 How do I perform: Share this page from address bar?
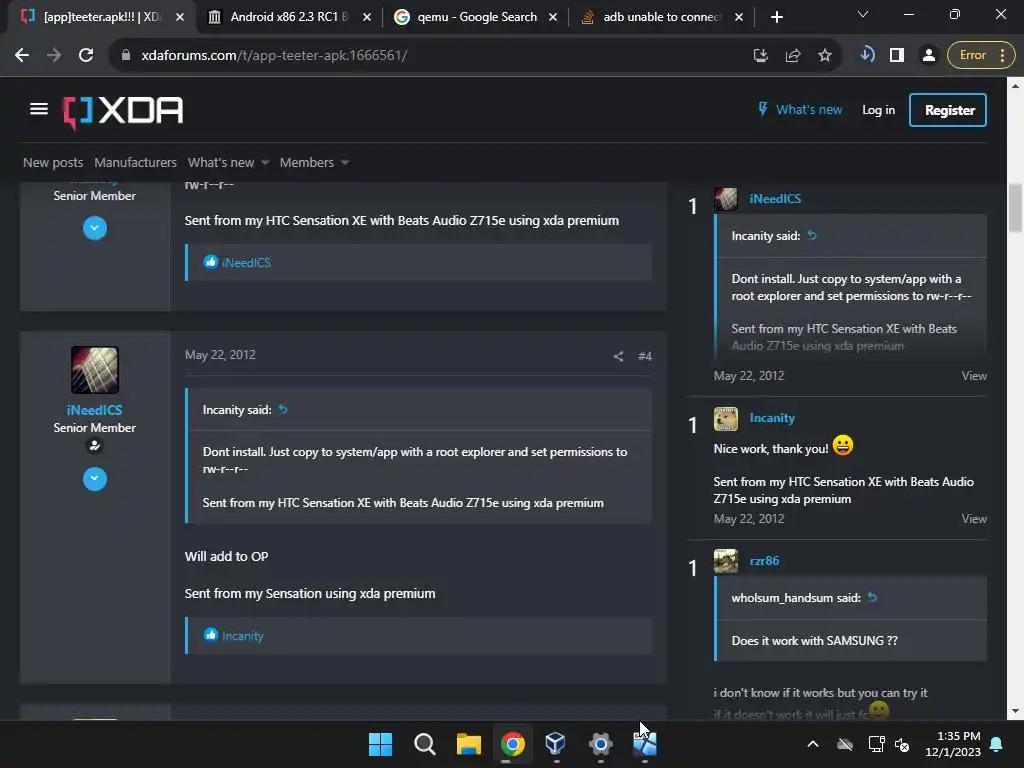[793, 56]
